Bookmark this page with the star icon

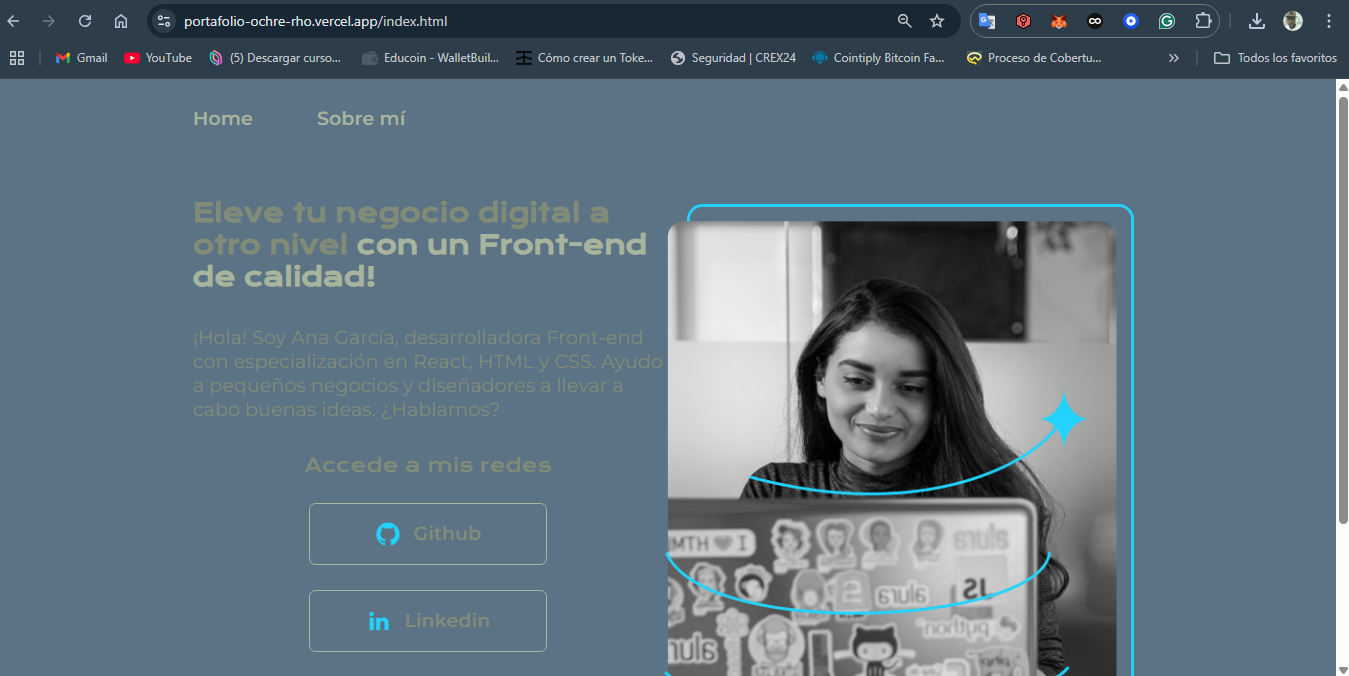pos(937,21)
